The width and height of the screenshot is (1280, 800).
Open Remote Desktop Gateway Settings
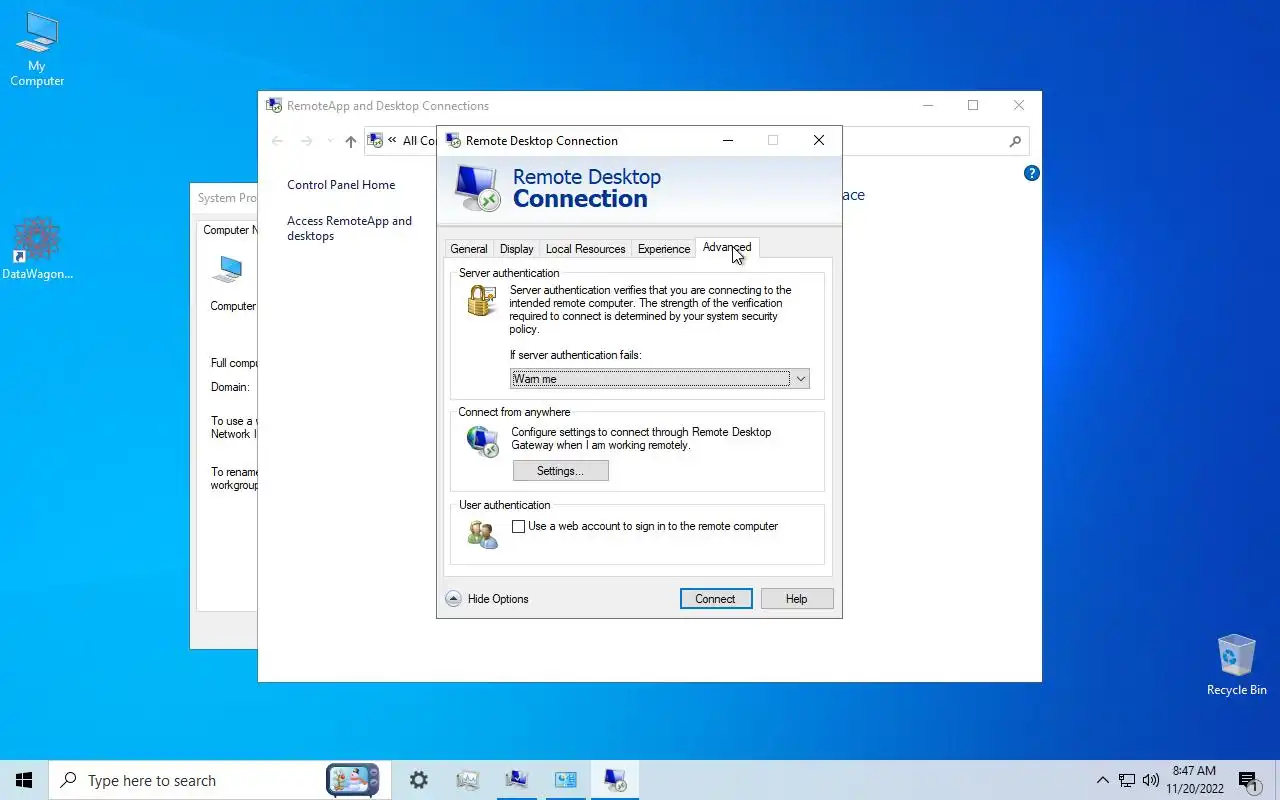coord(560,471)
